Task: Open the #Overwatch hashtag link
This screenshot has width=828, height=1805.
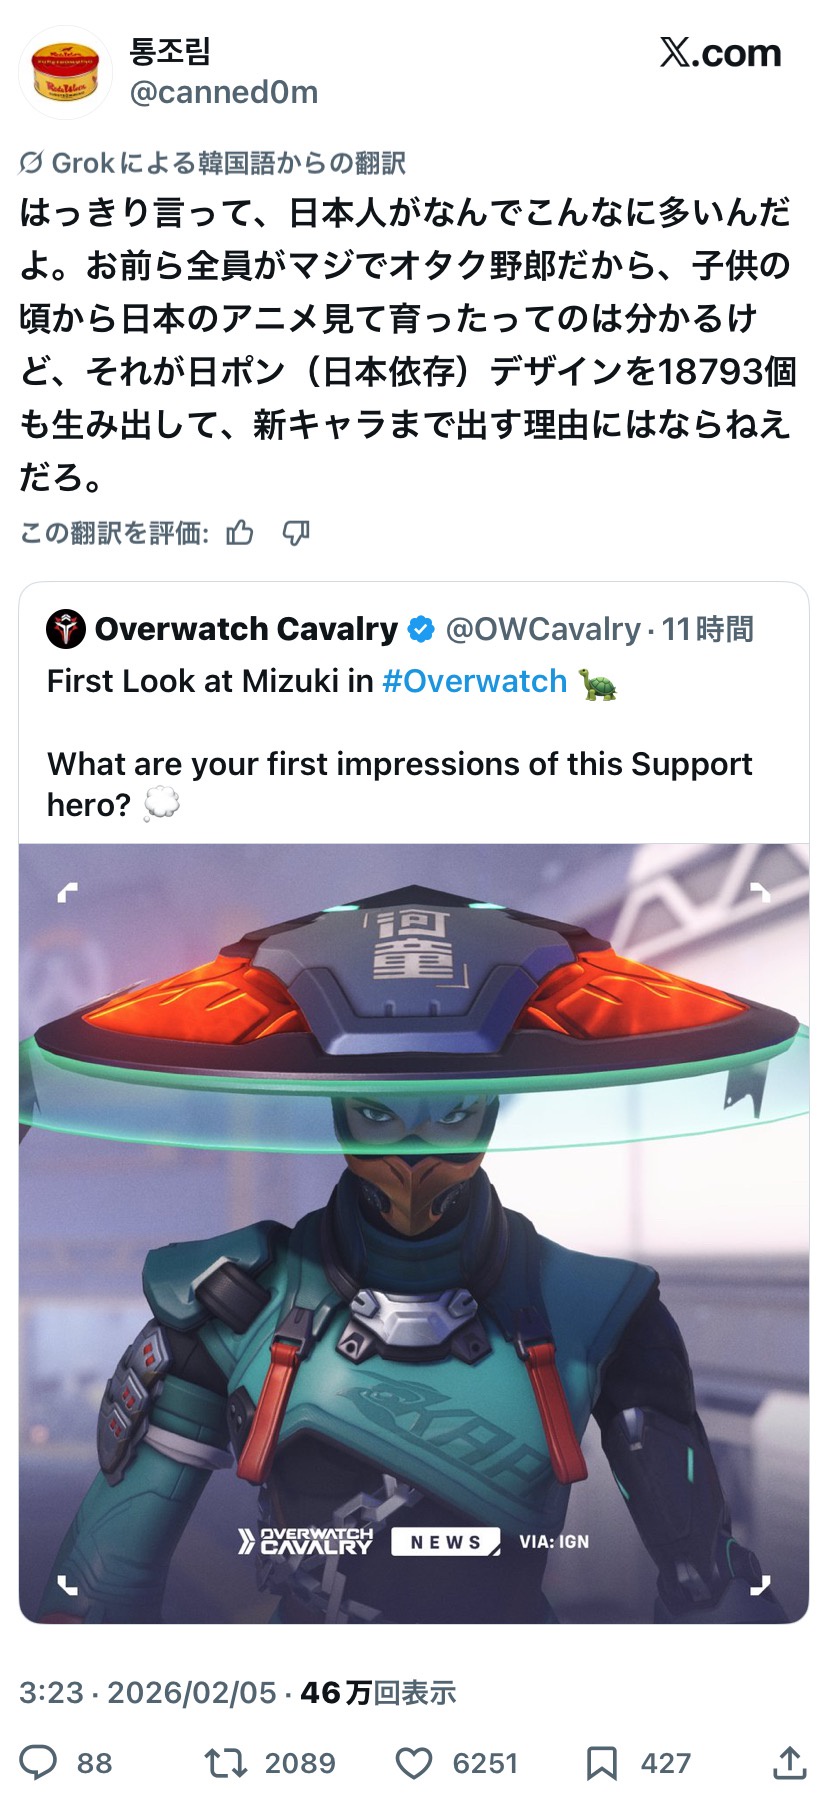Action: 474,681
